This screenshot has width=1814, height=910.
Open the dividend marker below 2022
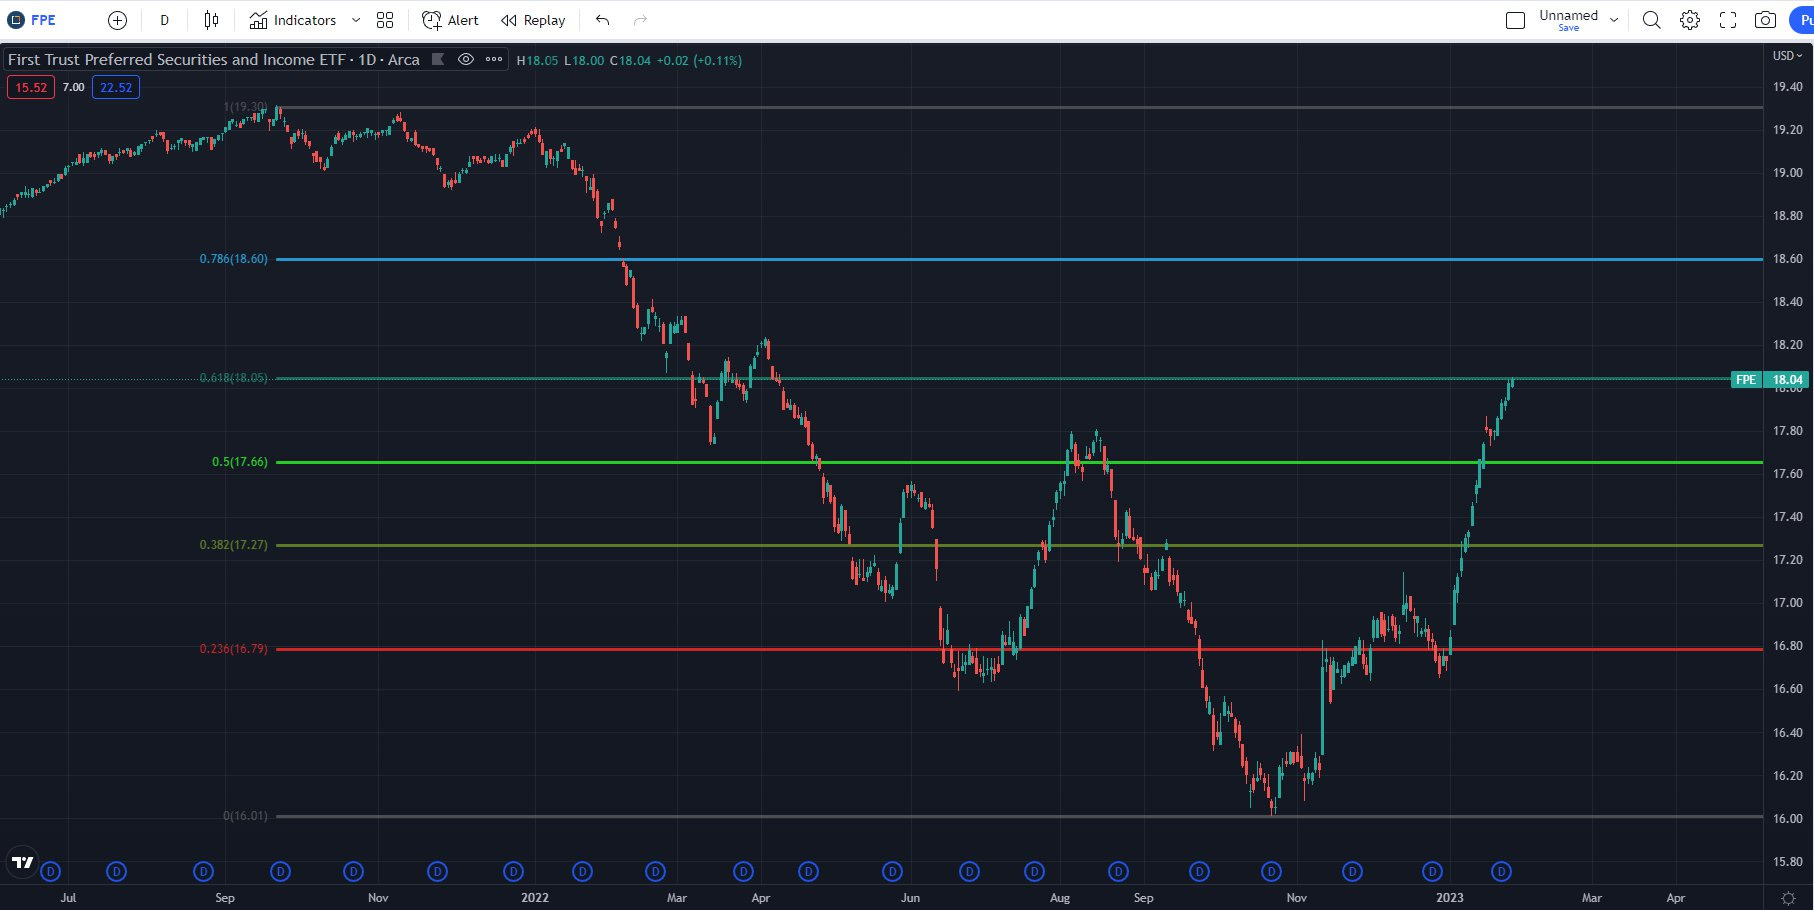[x=513, y=872]
